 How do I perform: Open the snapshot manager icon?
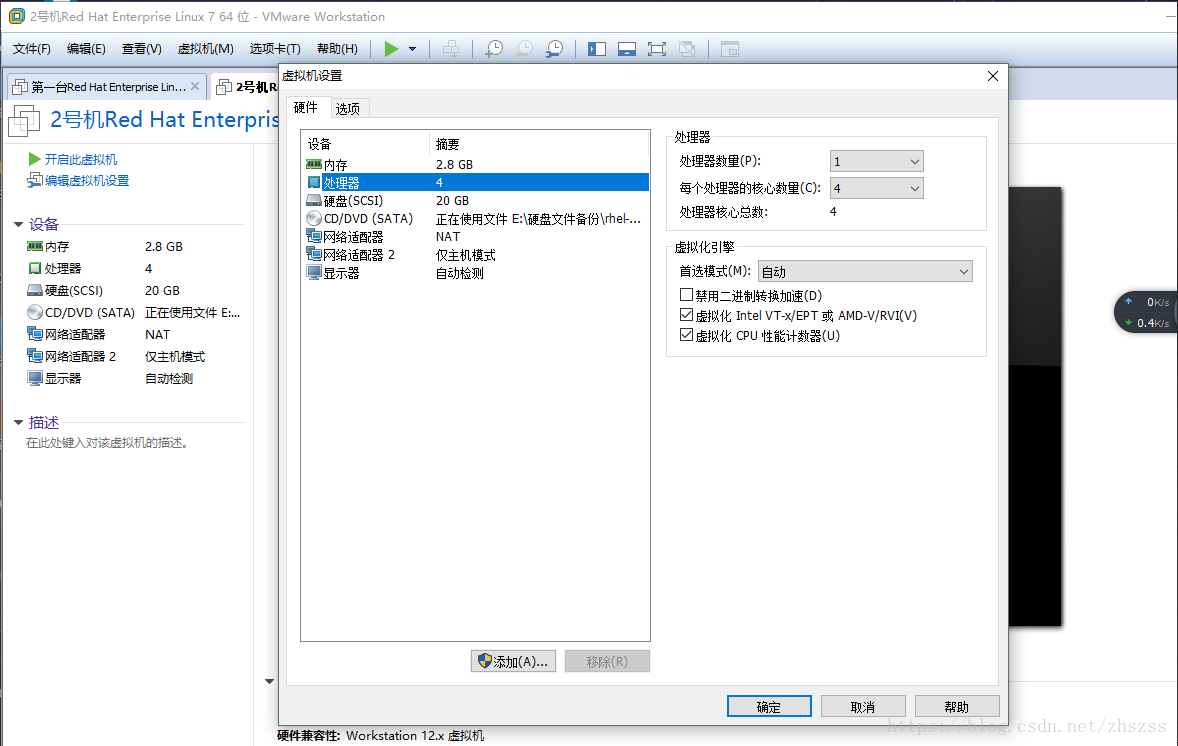(554, 49)
